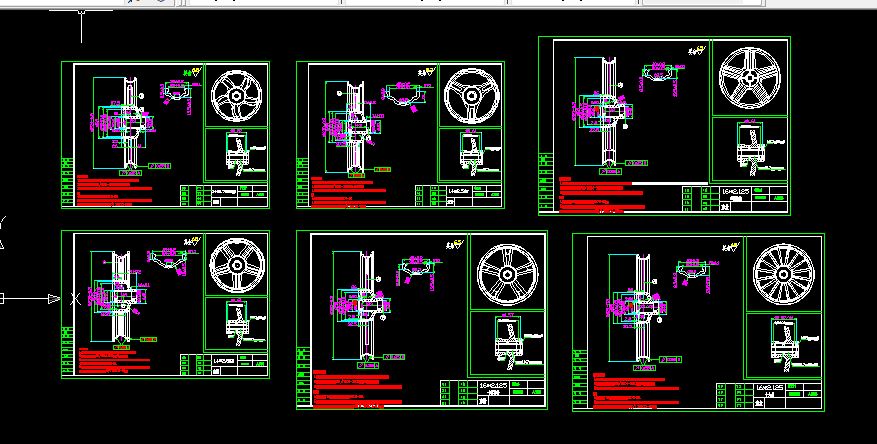
Task: Select red technical notes in curved-spoke sheet
Action: pyautogui.click(x=114, y=191)
